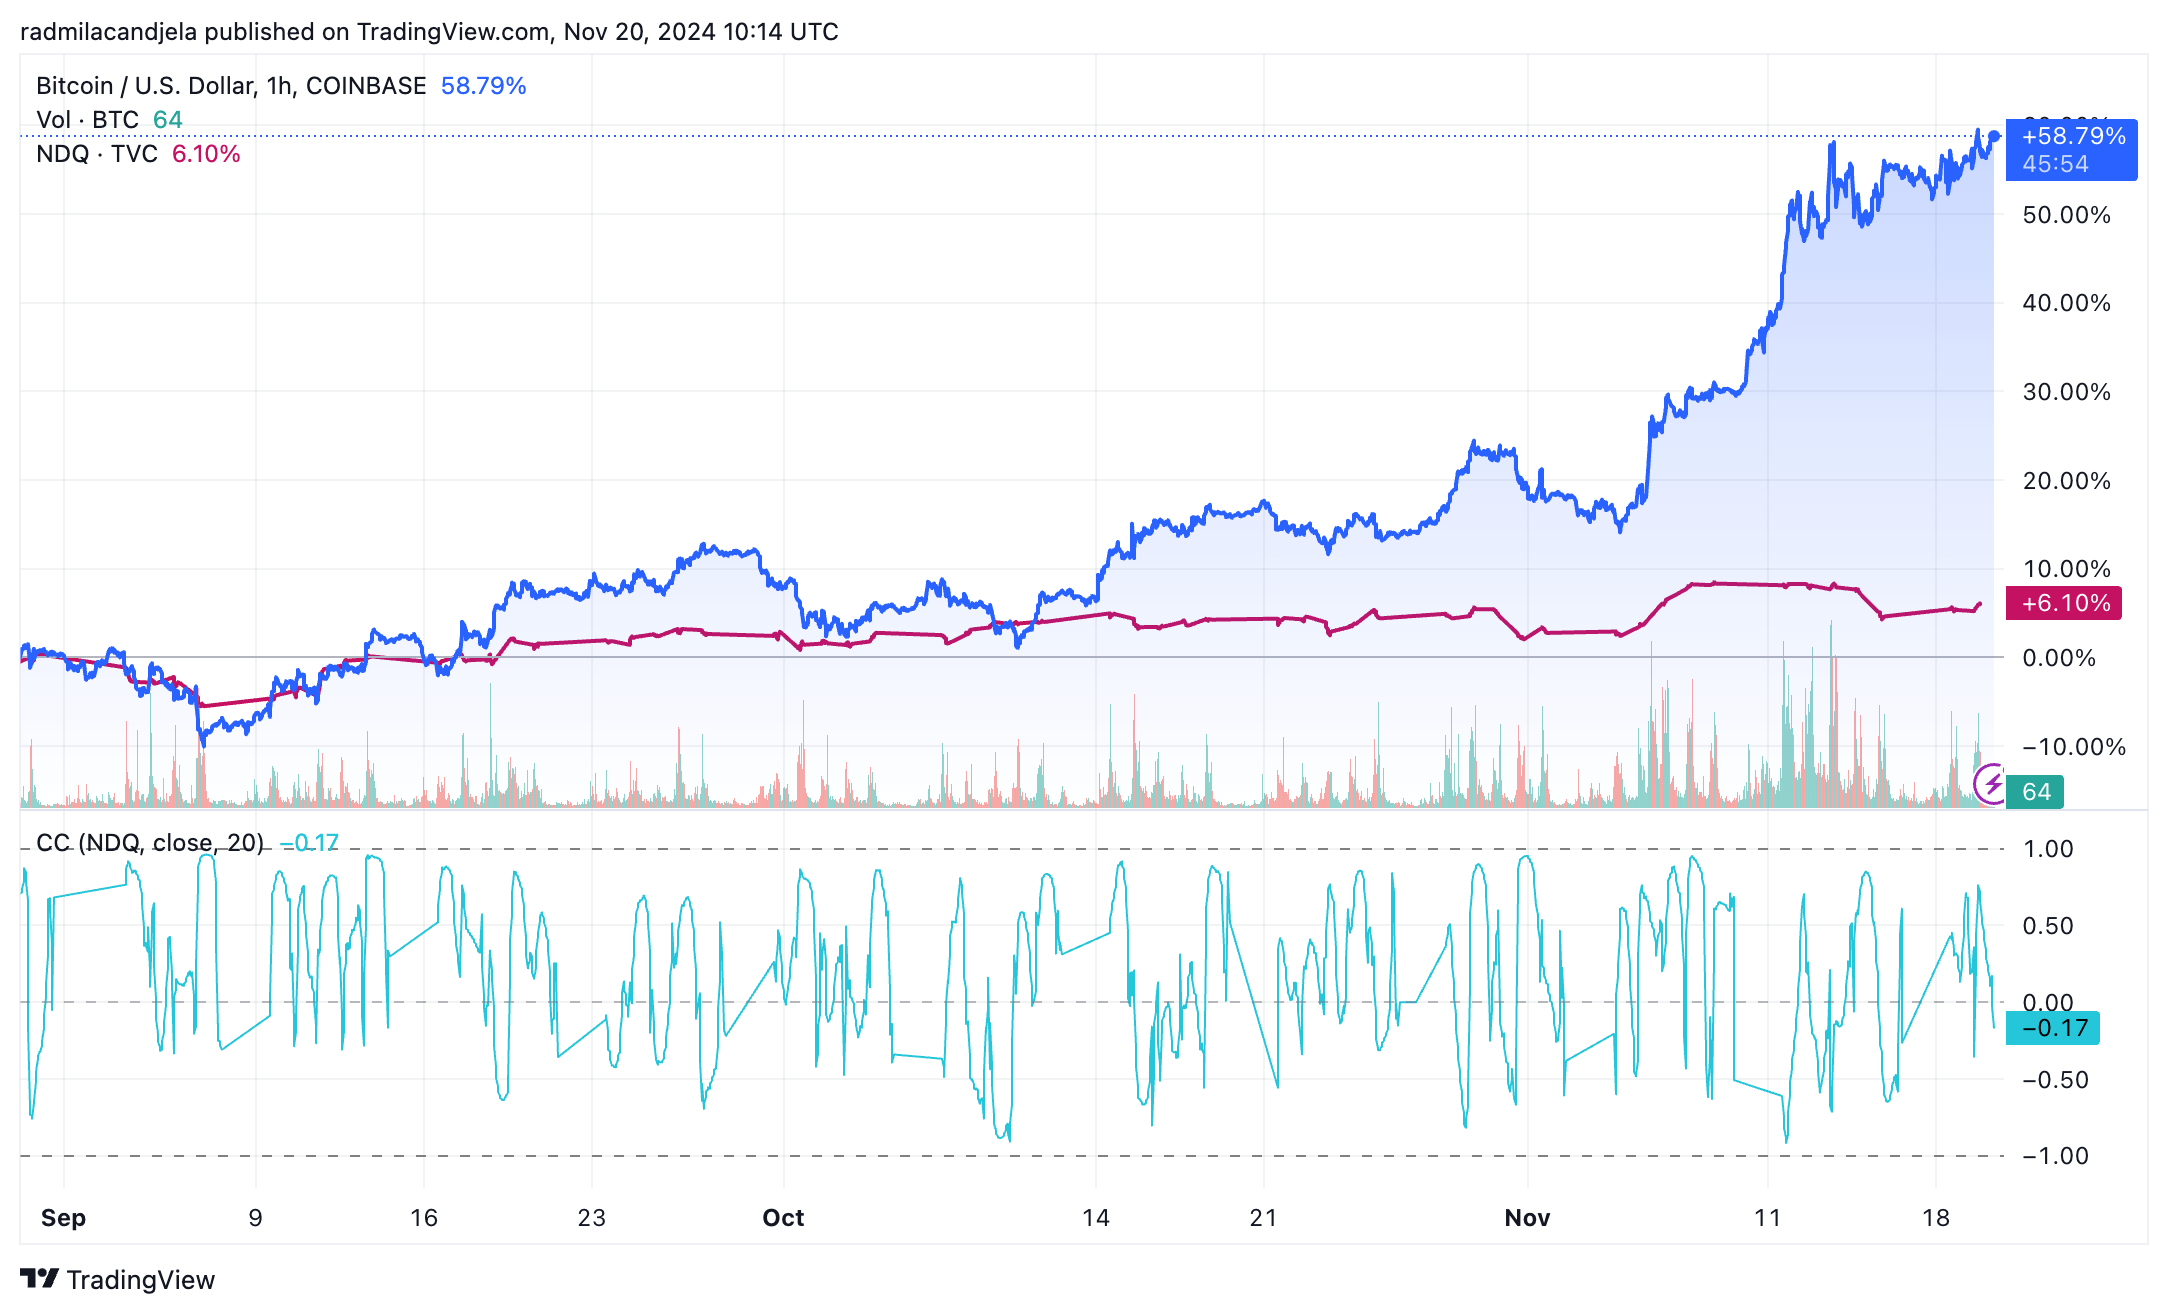Click the 30.00% price scale label
Image resolution: width=2168 pixels, height=1314 pixels.
tap(2066, 392)
